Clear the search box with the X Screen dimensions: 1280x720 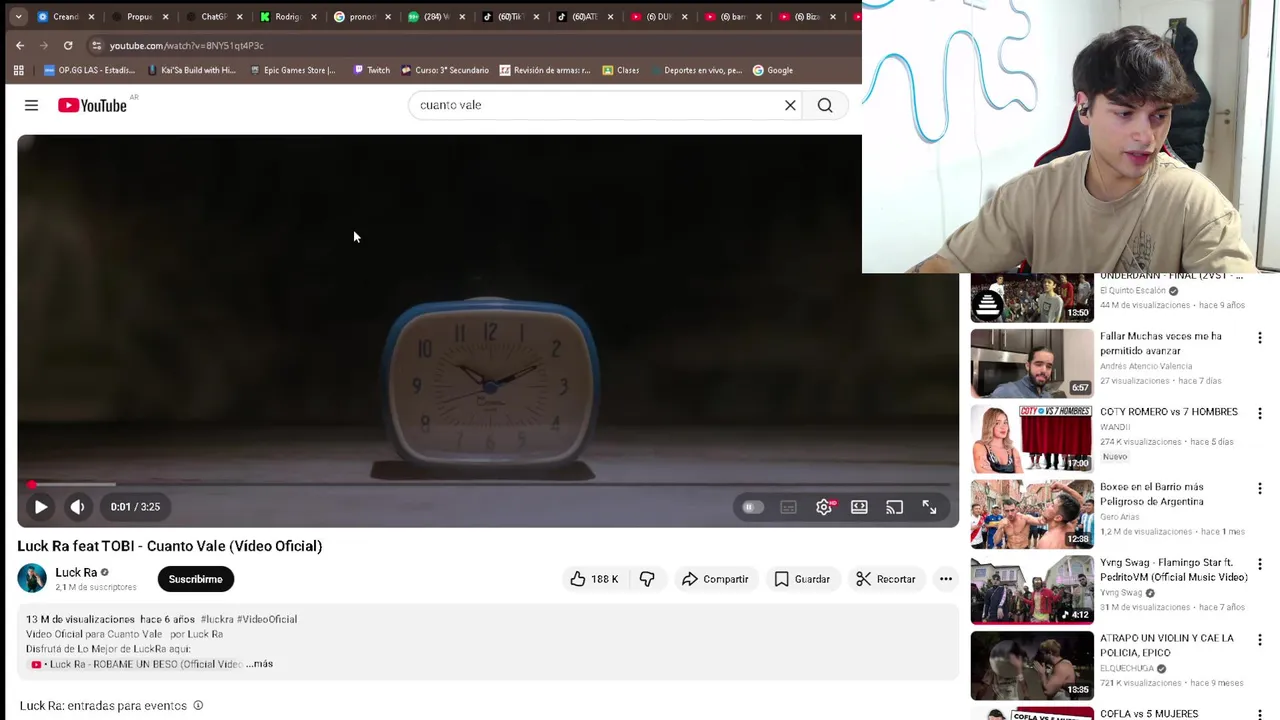(x=790, y=105)
